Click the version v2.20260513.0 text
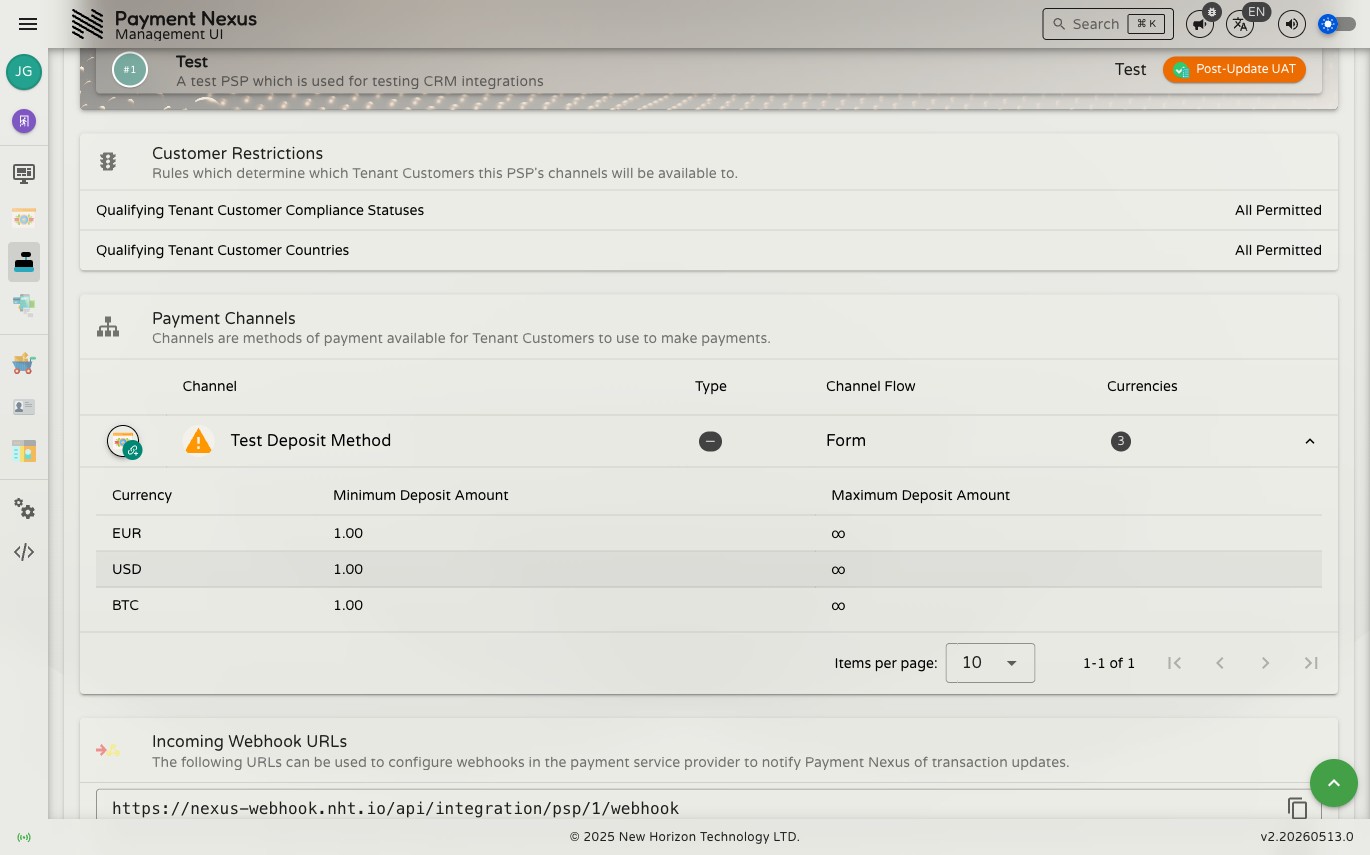Image resolution: width=1370 pixels, height=855 pixels. coord(1306,837)
